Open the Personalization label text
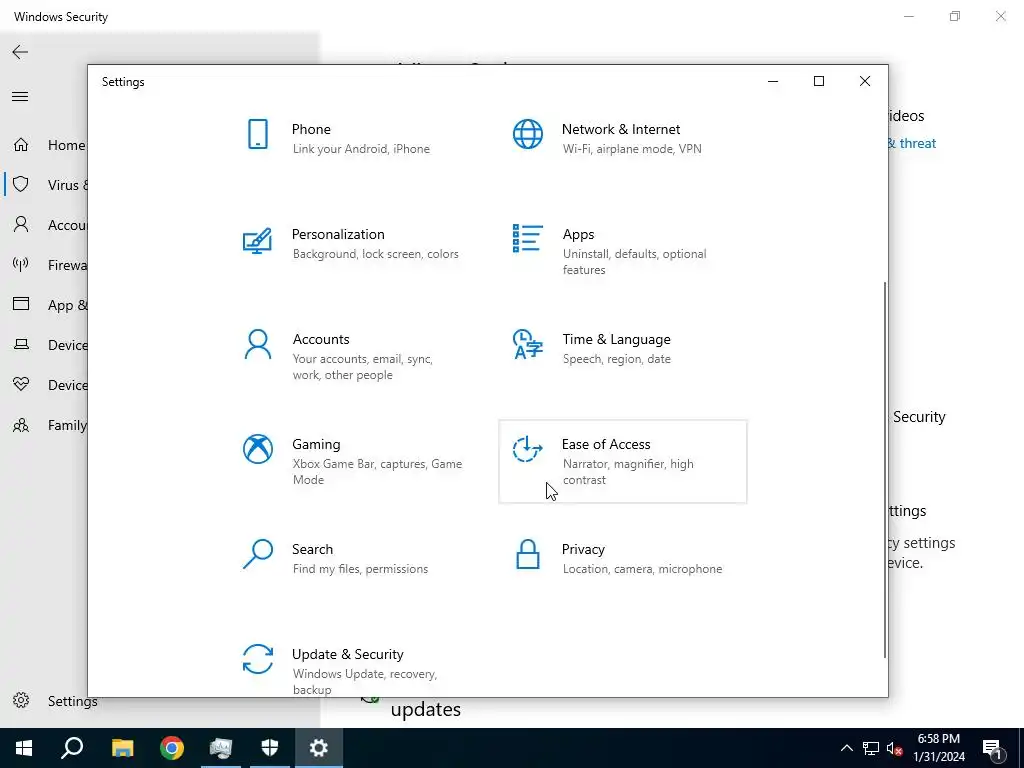 tap(338, 234)
